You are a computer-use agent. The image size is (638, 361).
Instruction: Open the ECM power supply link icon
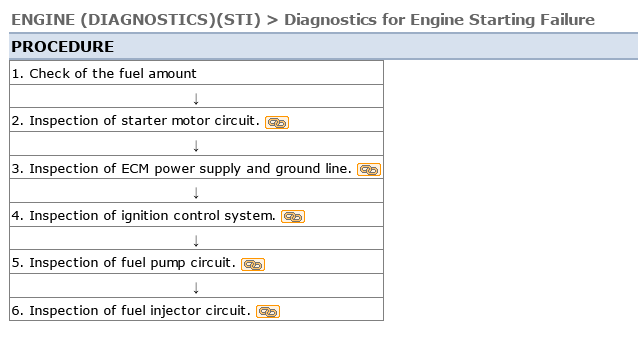click(x=369, y=170)
